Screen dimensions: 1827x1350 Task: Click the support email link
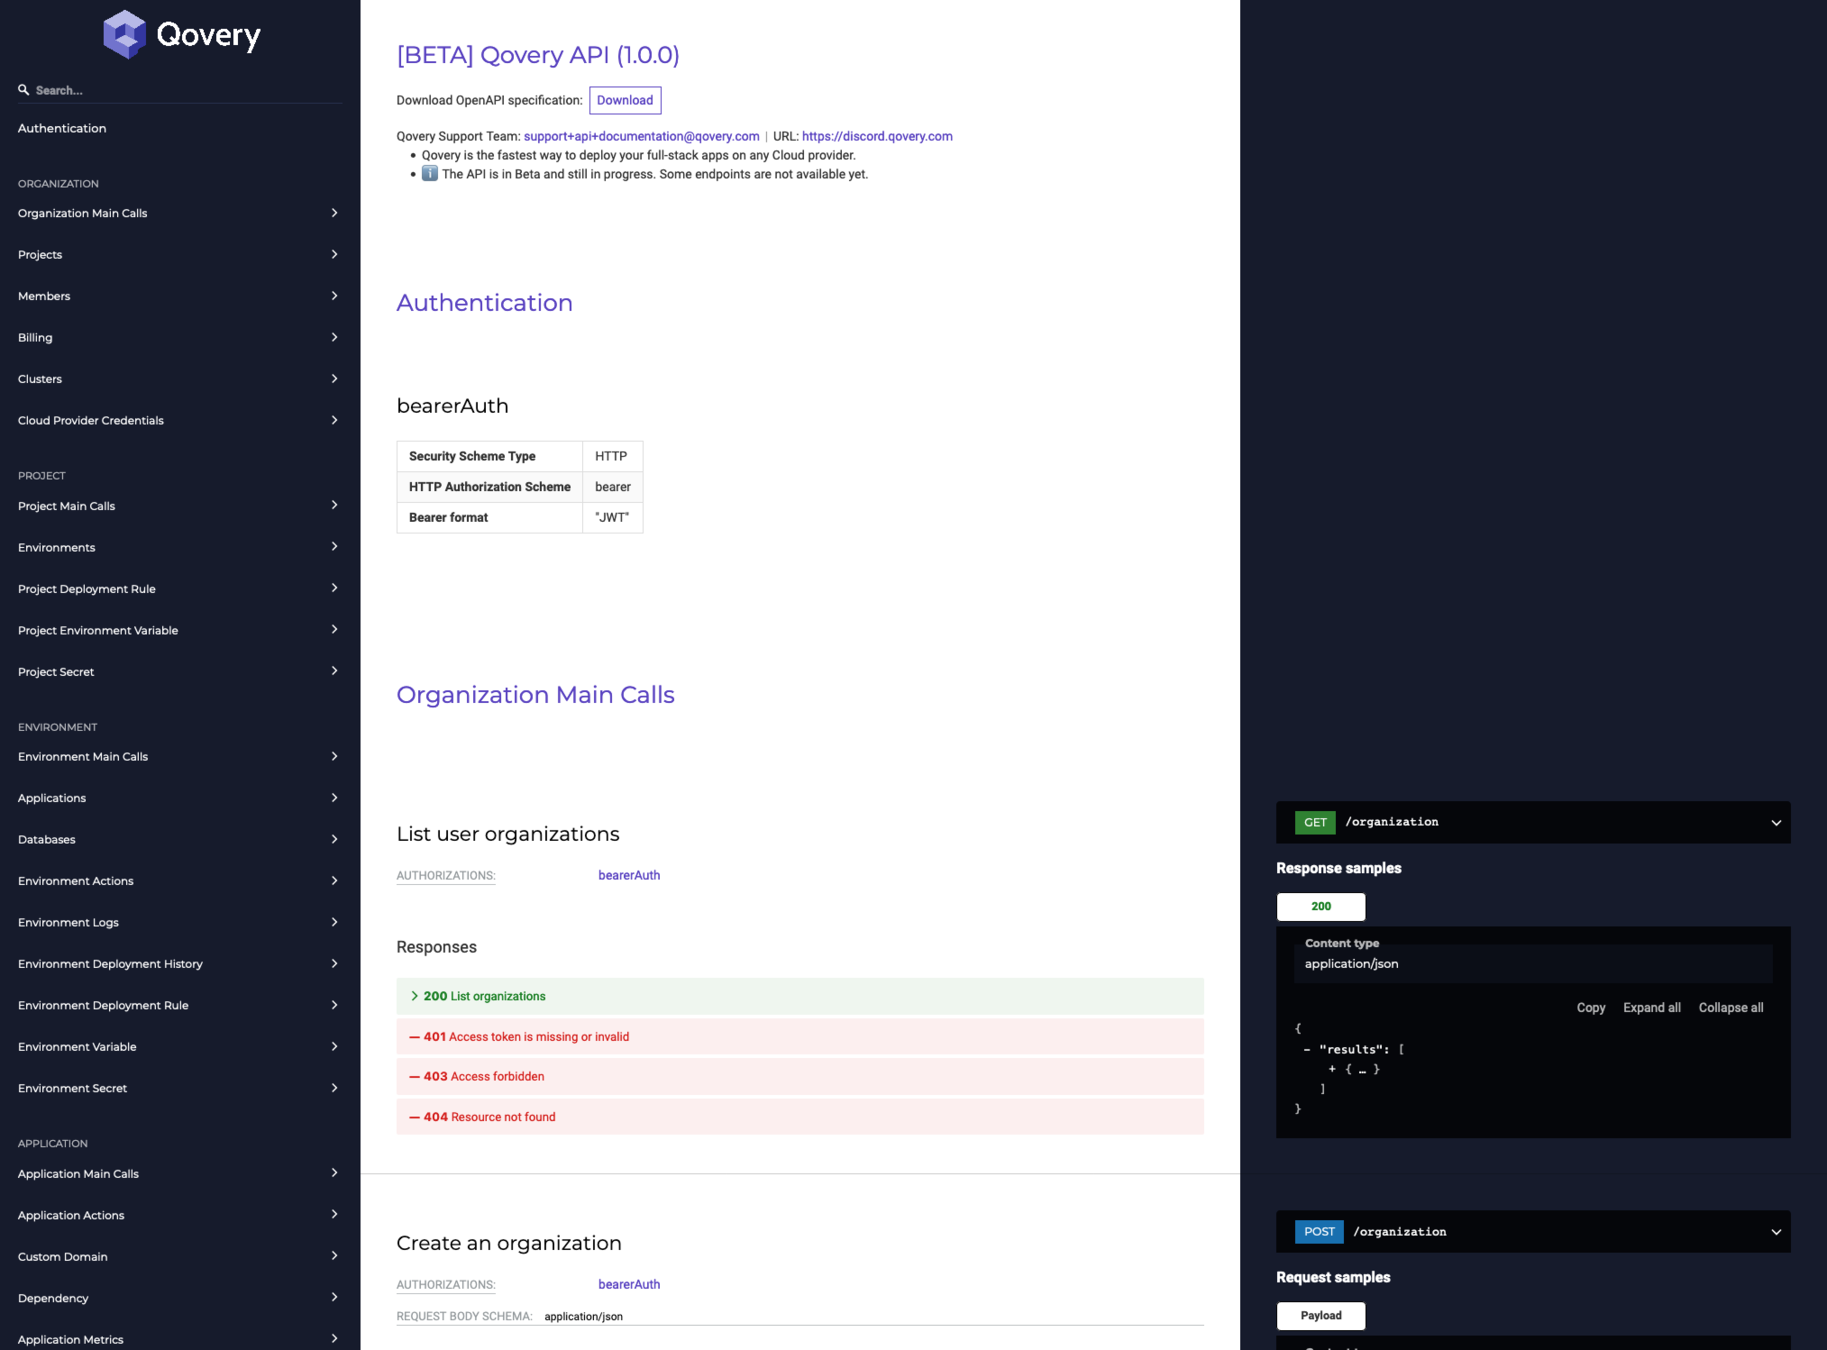pyautogui.click(x=641, y=136)
